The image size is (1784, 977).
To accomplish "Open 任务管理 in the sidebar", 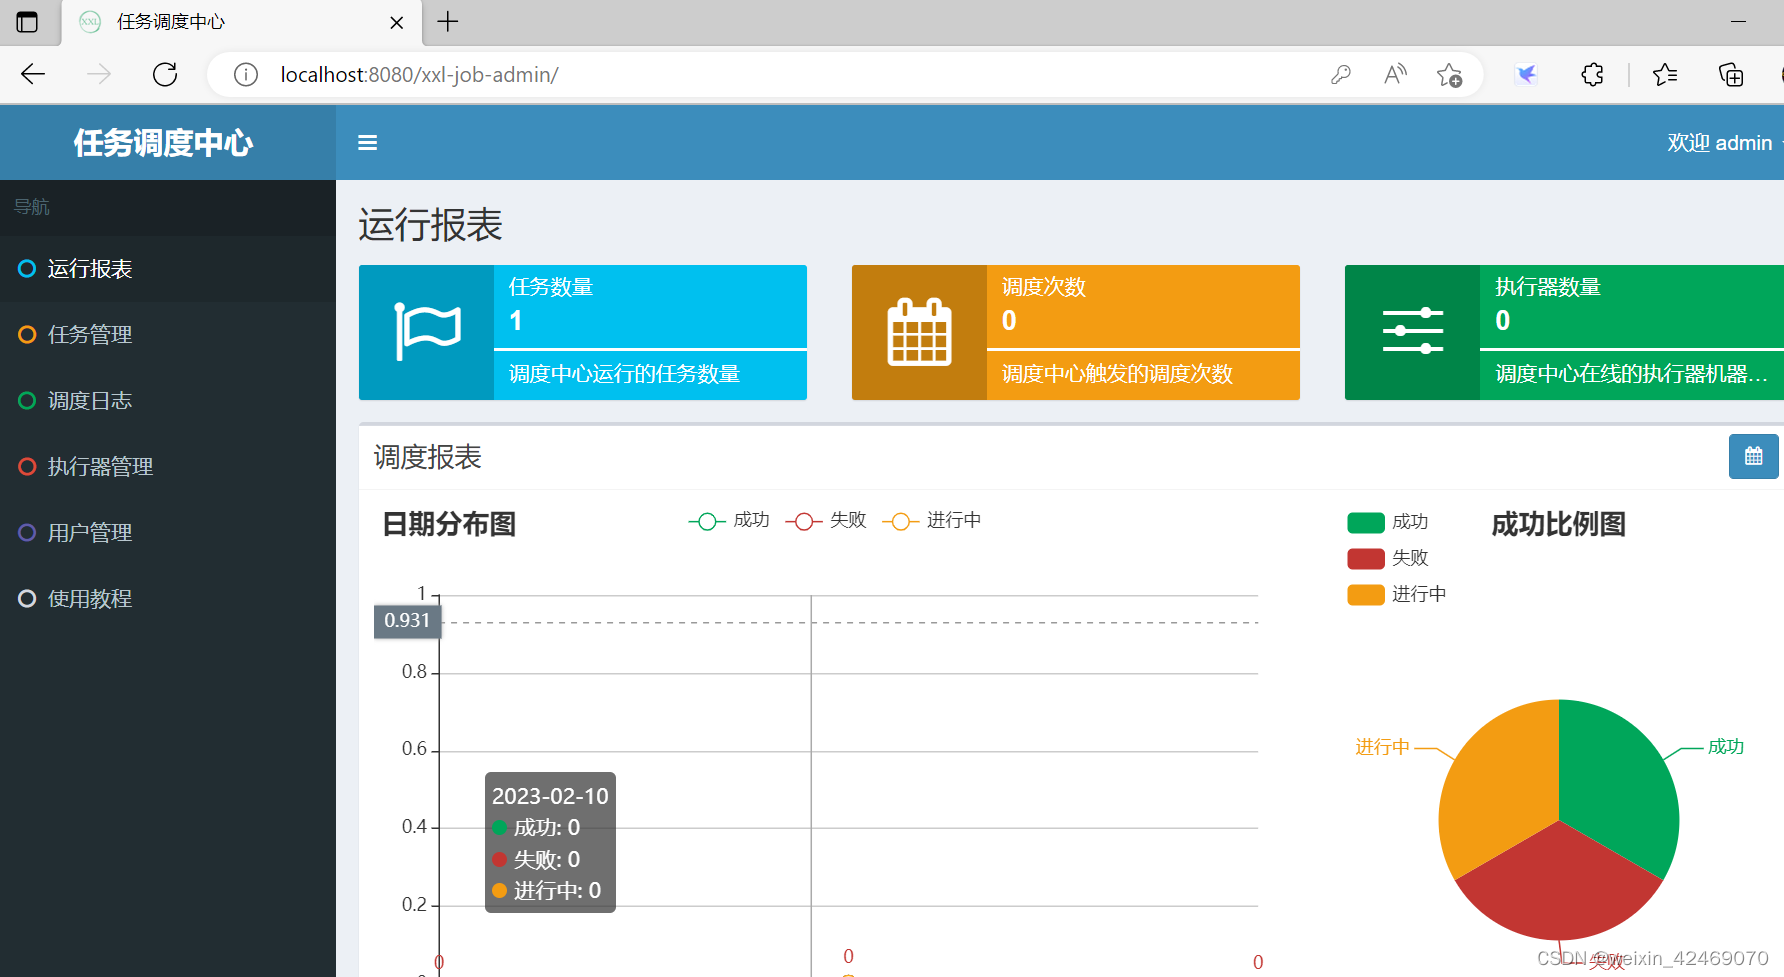I will (x=168, y=335).
